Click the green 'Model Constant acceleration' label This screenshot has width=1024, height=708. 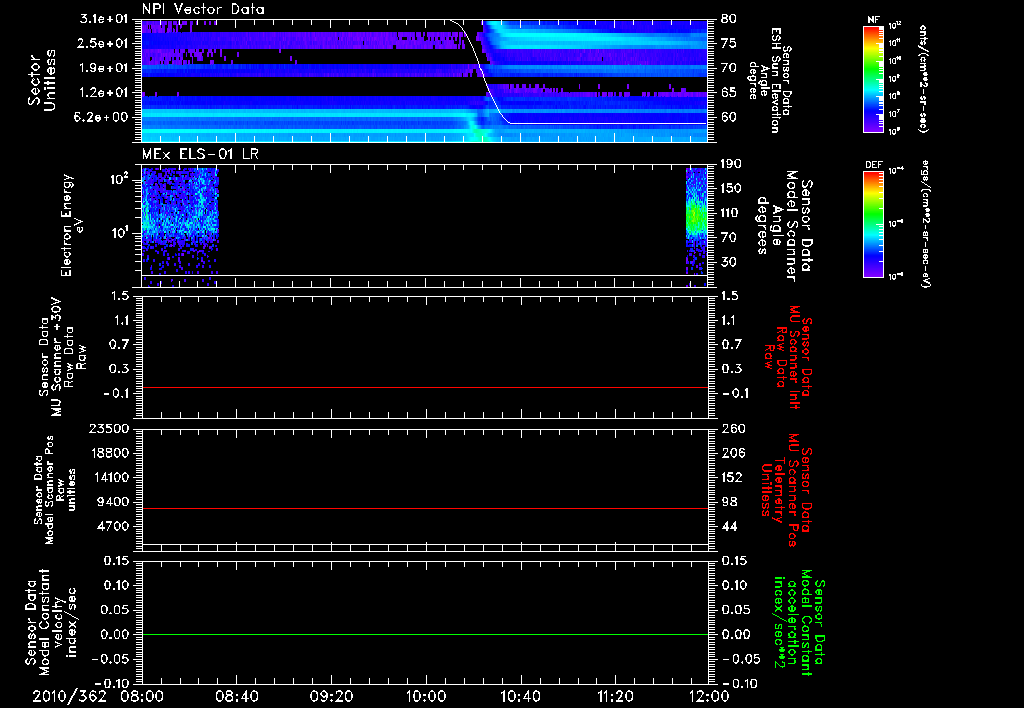pyautogui.click(x=799, y=622)
